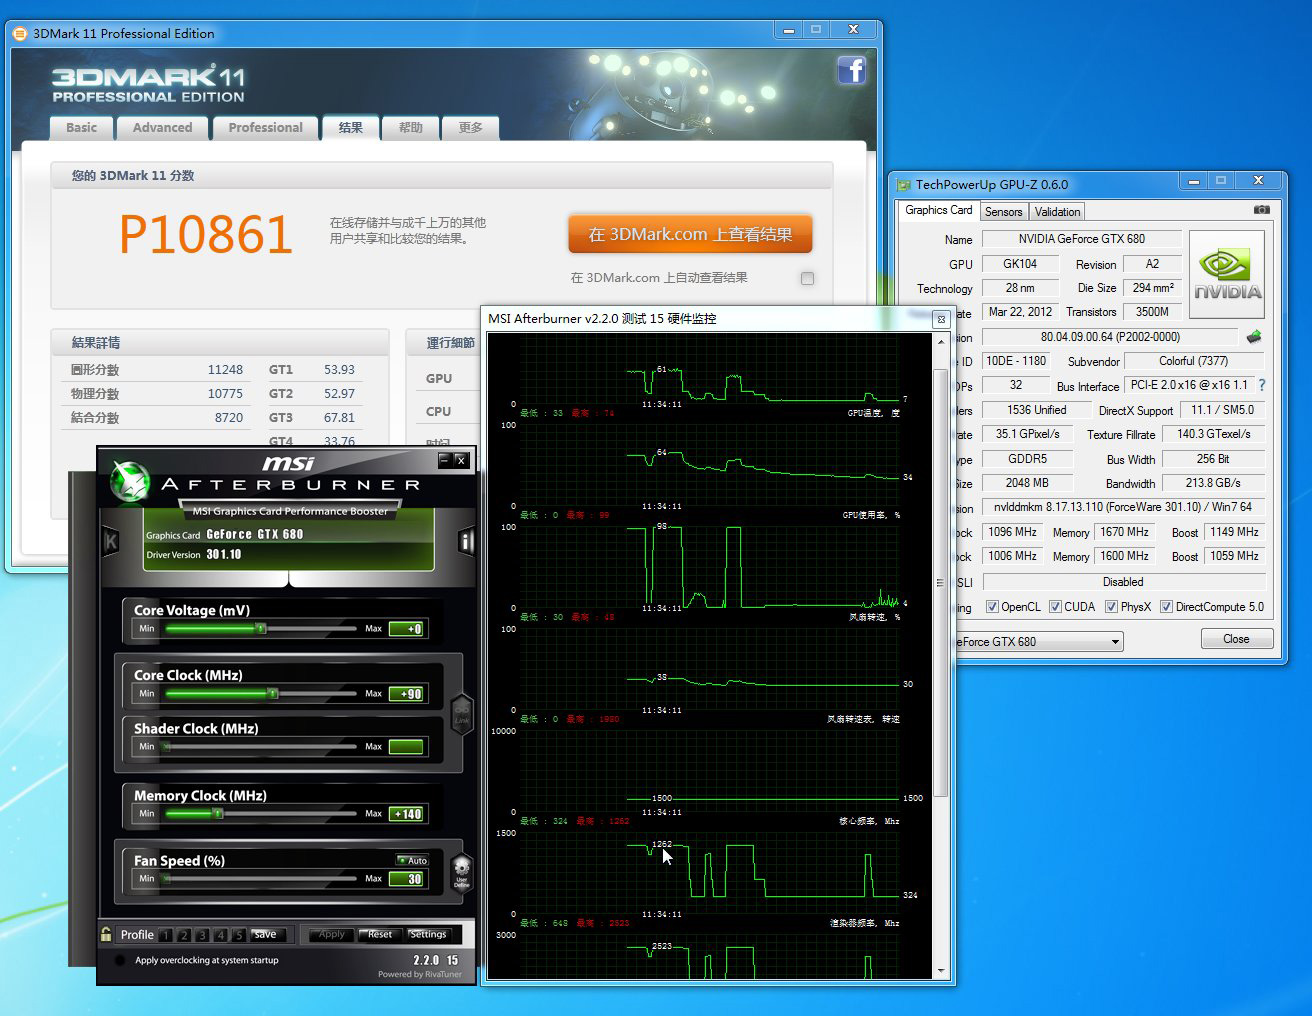Open Afterburner information i side button
This screenshot has width=1312, height=1016.
pos(465,542)
